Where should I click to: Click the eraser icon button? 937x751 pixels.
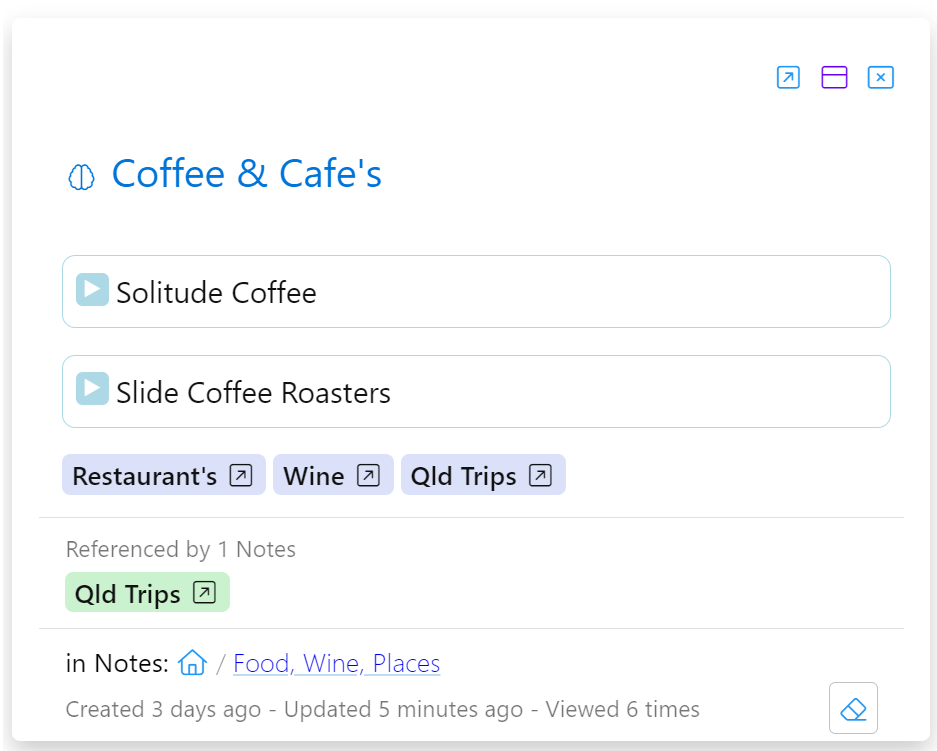click(853, 708)
